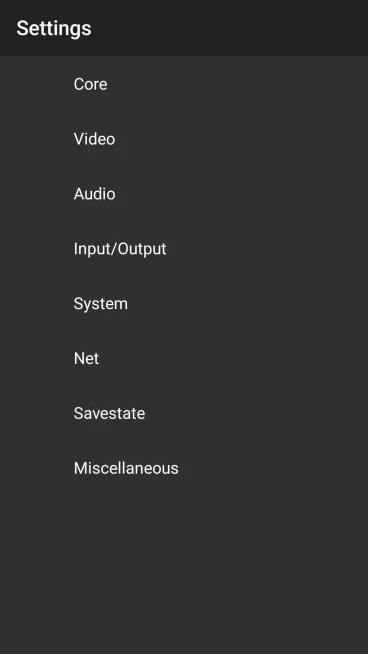Viewport: 368px width, 654px height.
Task: Choose Net from the list
Action: [x=184, y=358]
